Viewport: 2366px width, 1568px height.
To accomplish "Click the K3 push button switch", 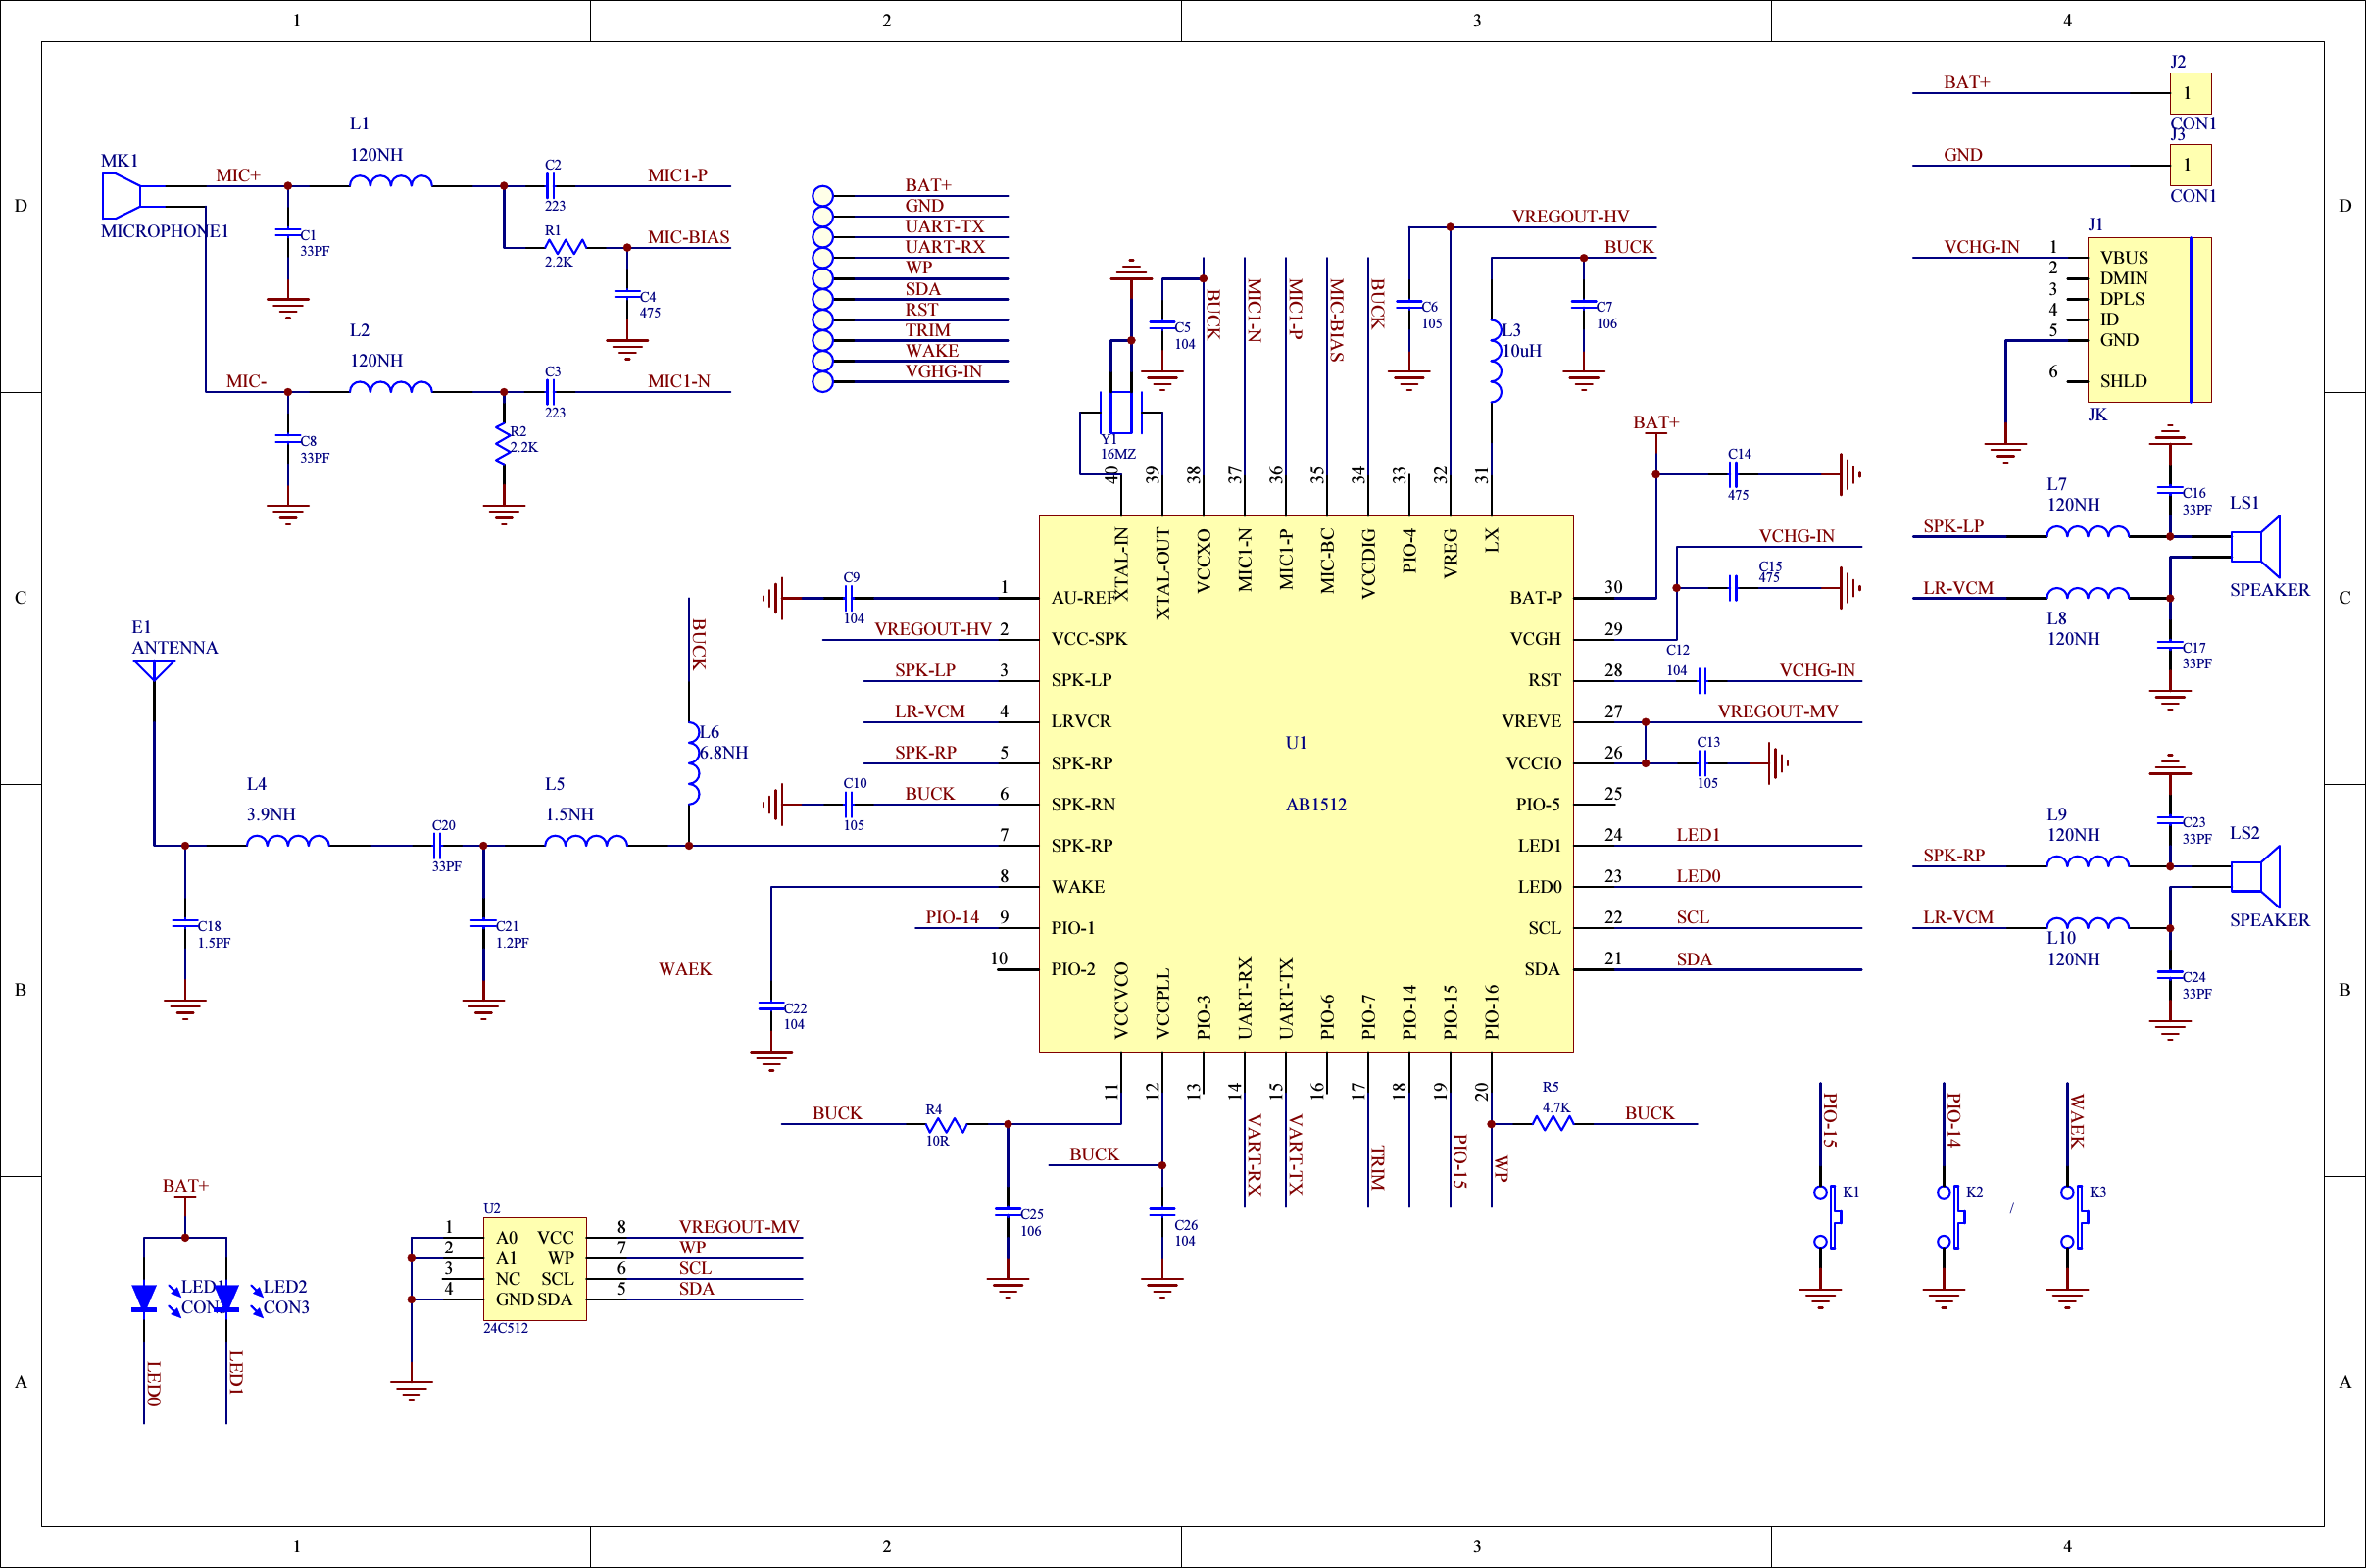I will (x=2075, y=1217).
